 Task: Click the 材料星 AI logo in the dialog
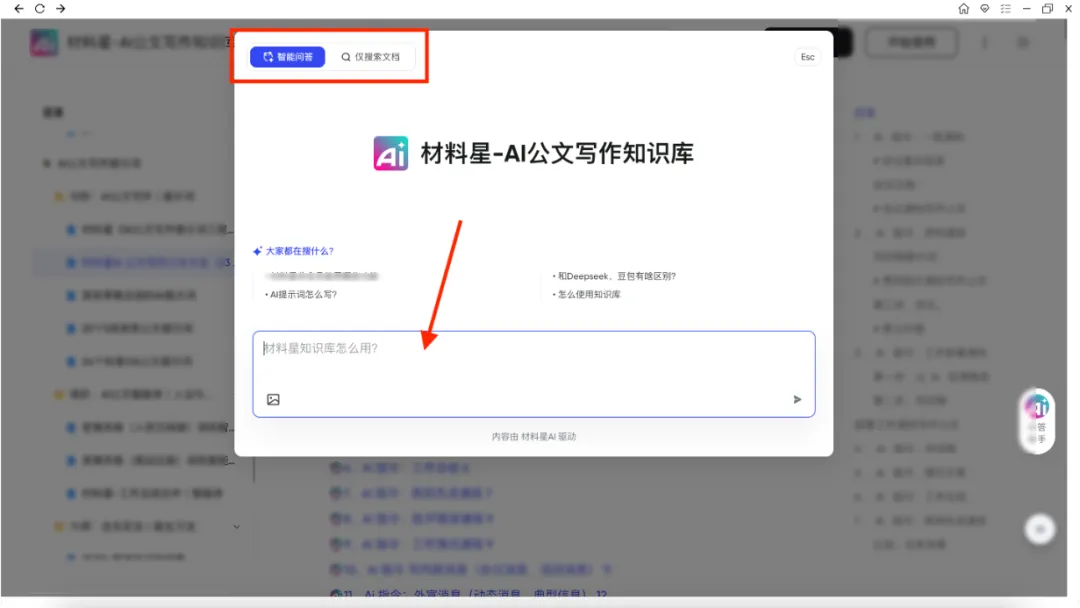391,153
